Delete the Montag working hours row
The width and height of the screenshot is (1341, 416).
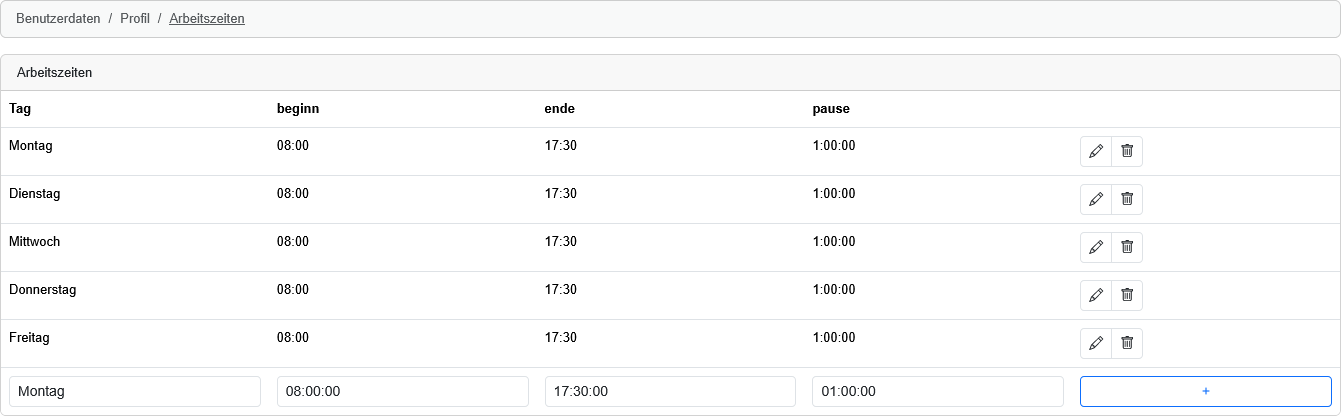click(1127, 151)
